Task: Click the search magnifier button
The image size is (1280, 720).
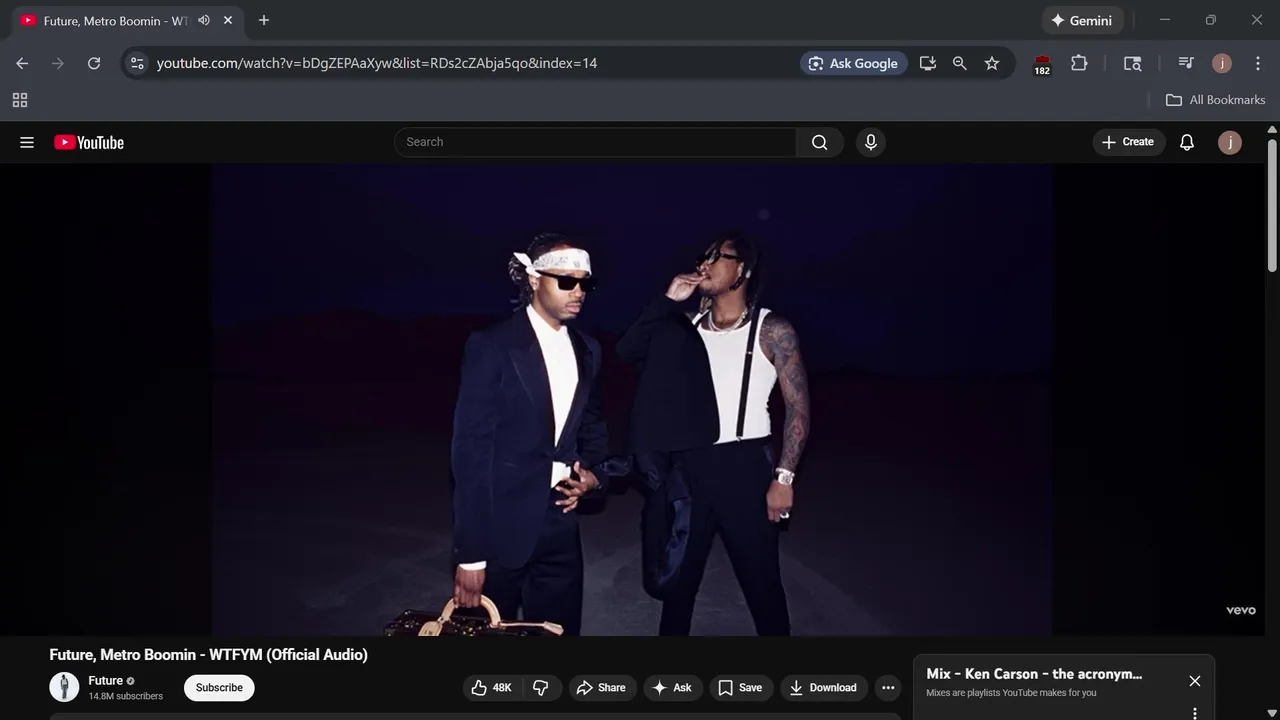Action: click(x=820, y=142)
